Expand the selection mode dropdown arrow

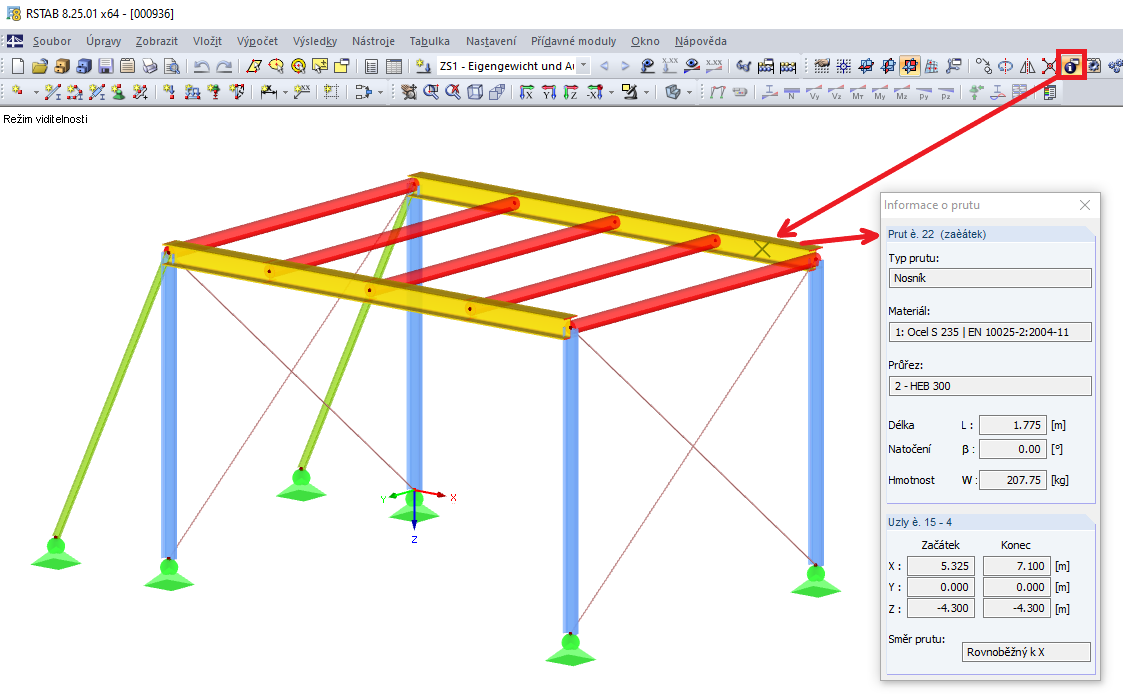click(x=380, y=92)
